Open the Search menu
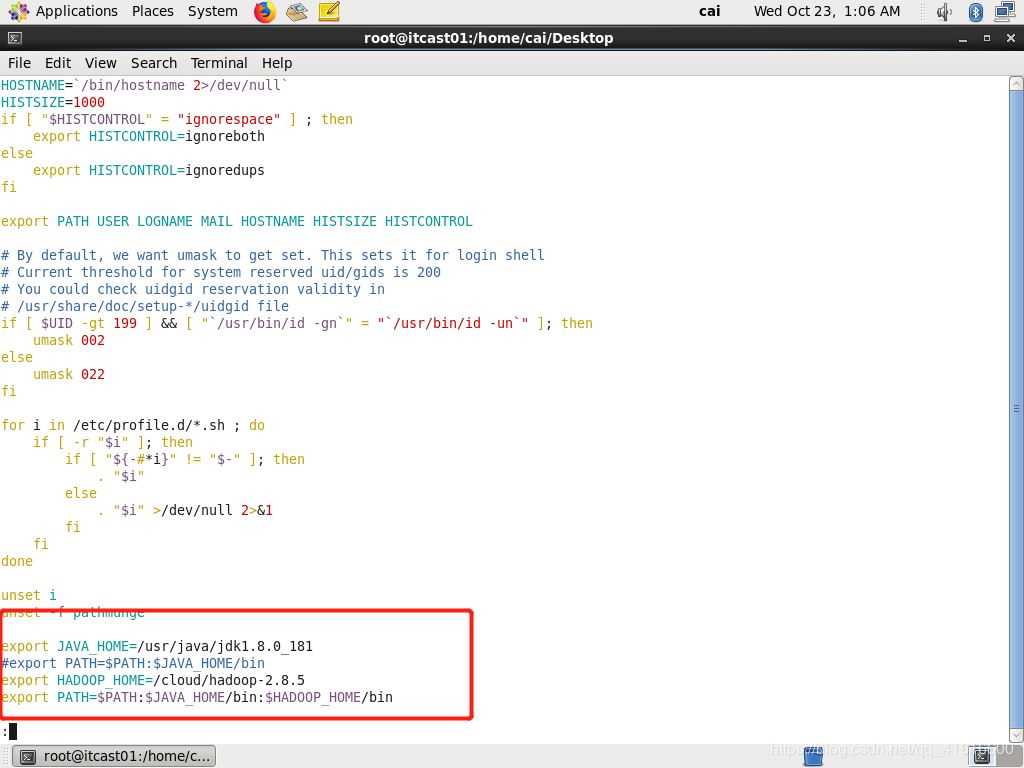 [153, 62]
